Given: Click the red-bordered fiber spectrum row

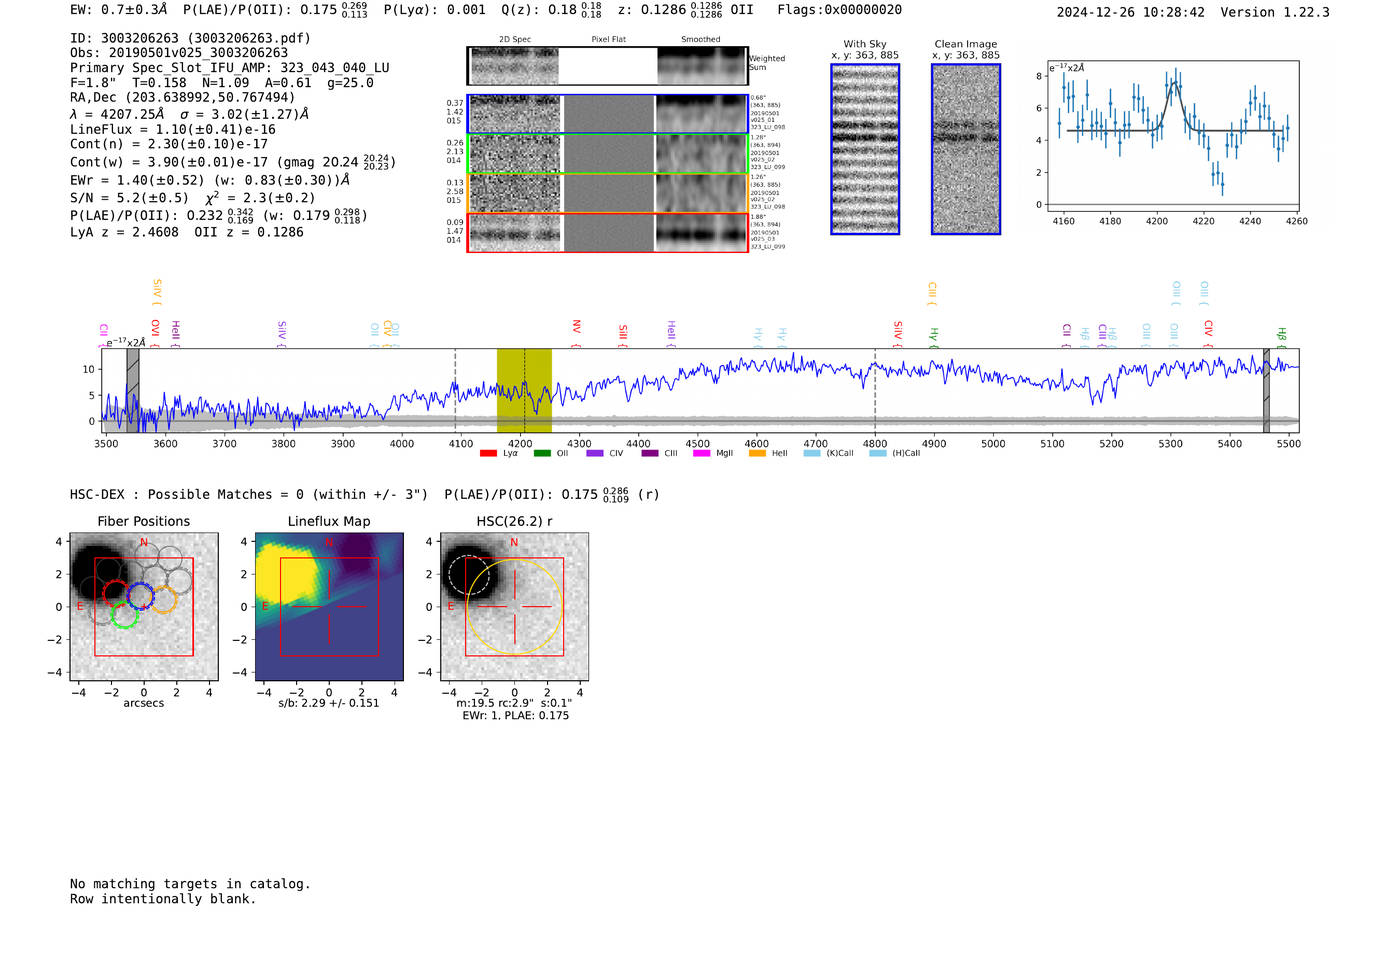Looking at the screenshot, I should coord(607,232).
